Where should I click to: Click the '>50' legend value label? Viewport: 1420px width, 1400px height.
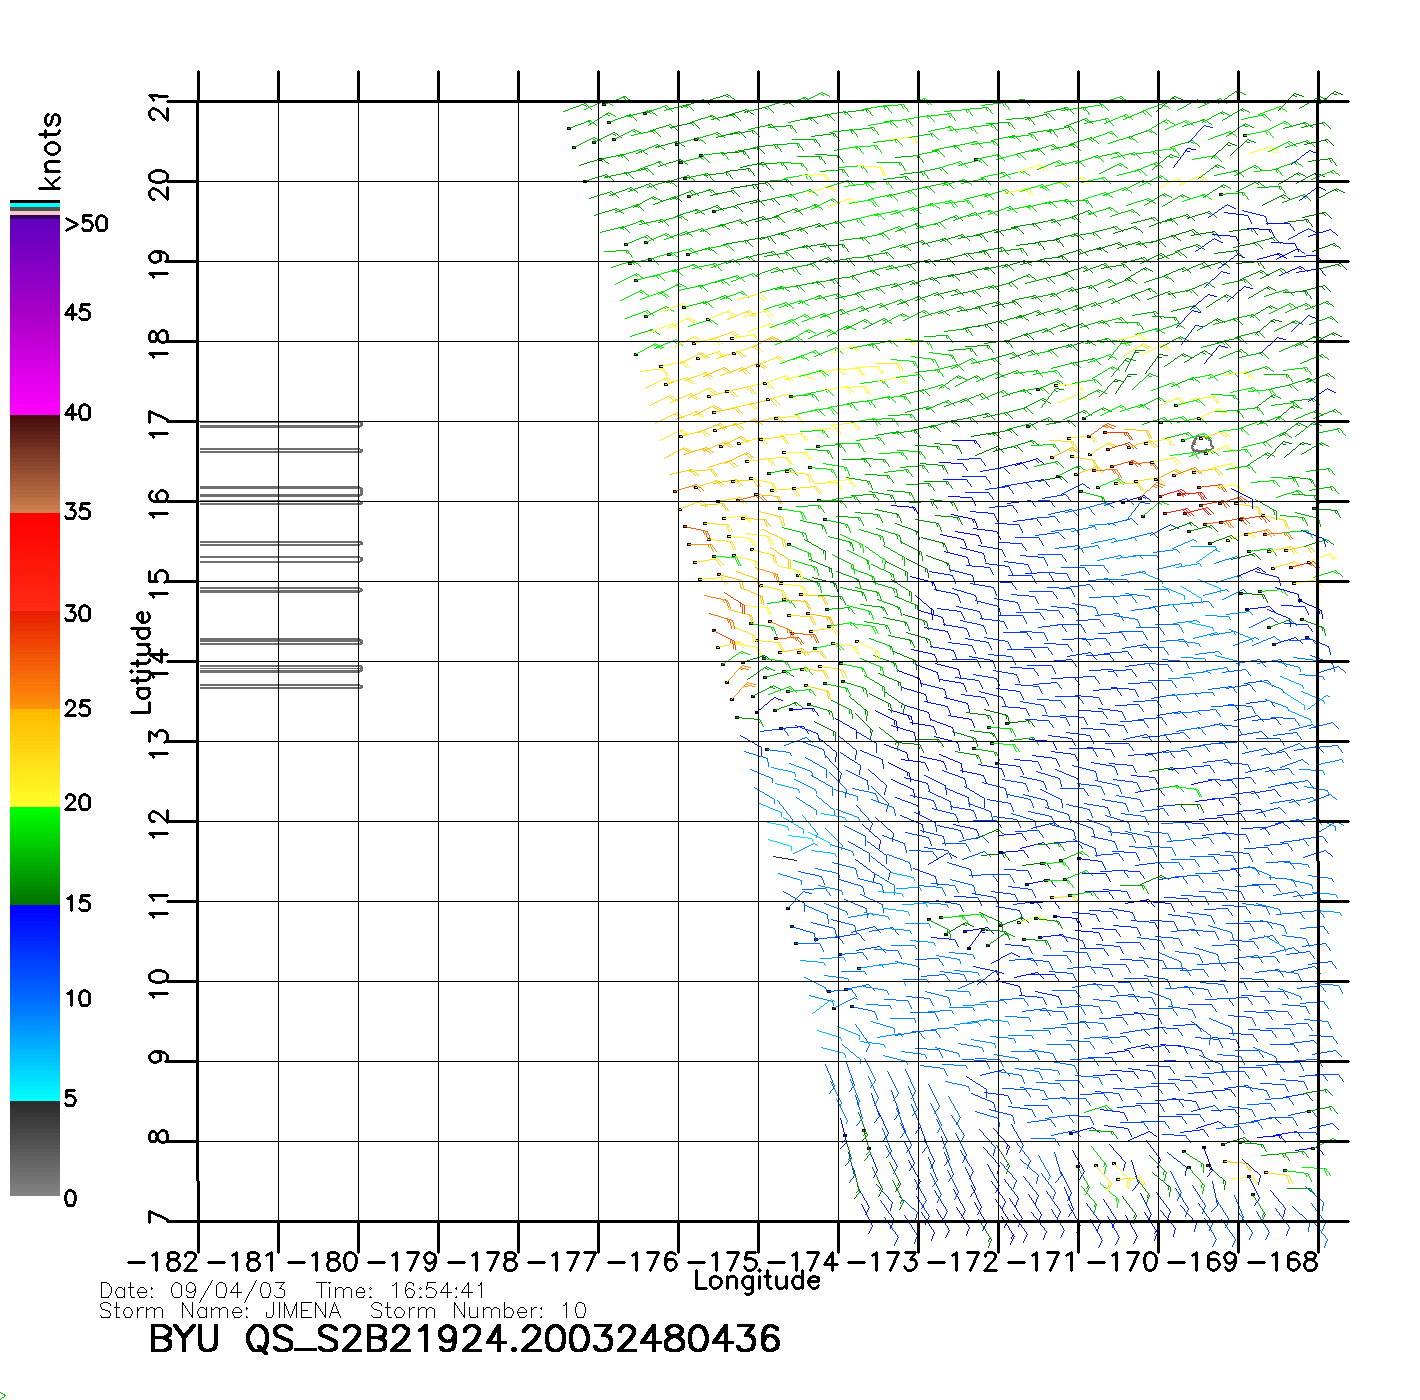point(86,224)
